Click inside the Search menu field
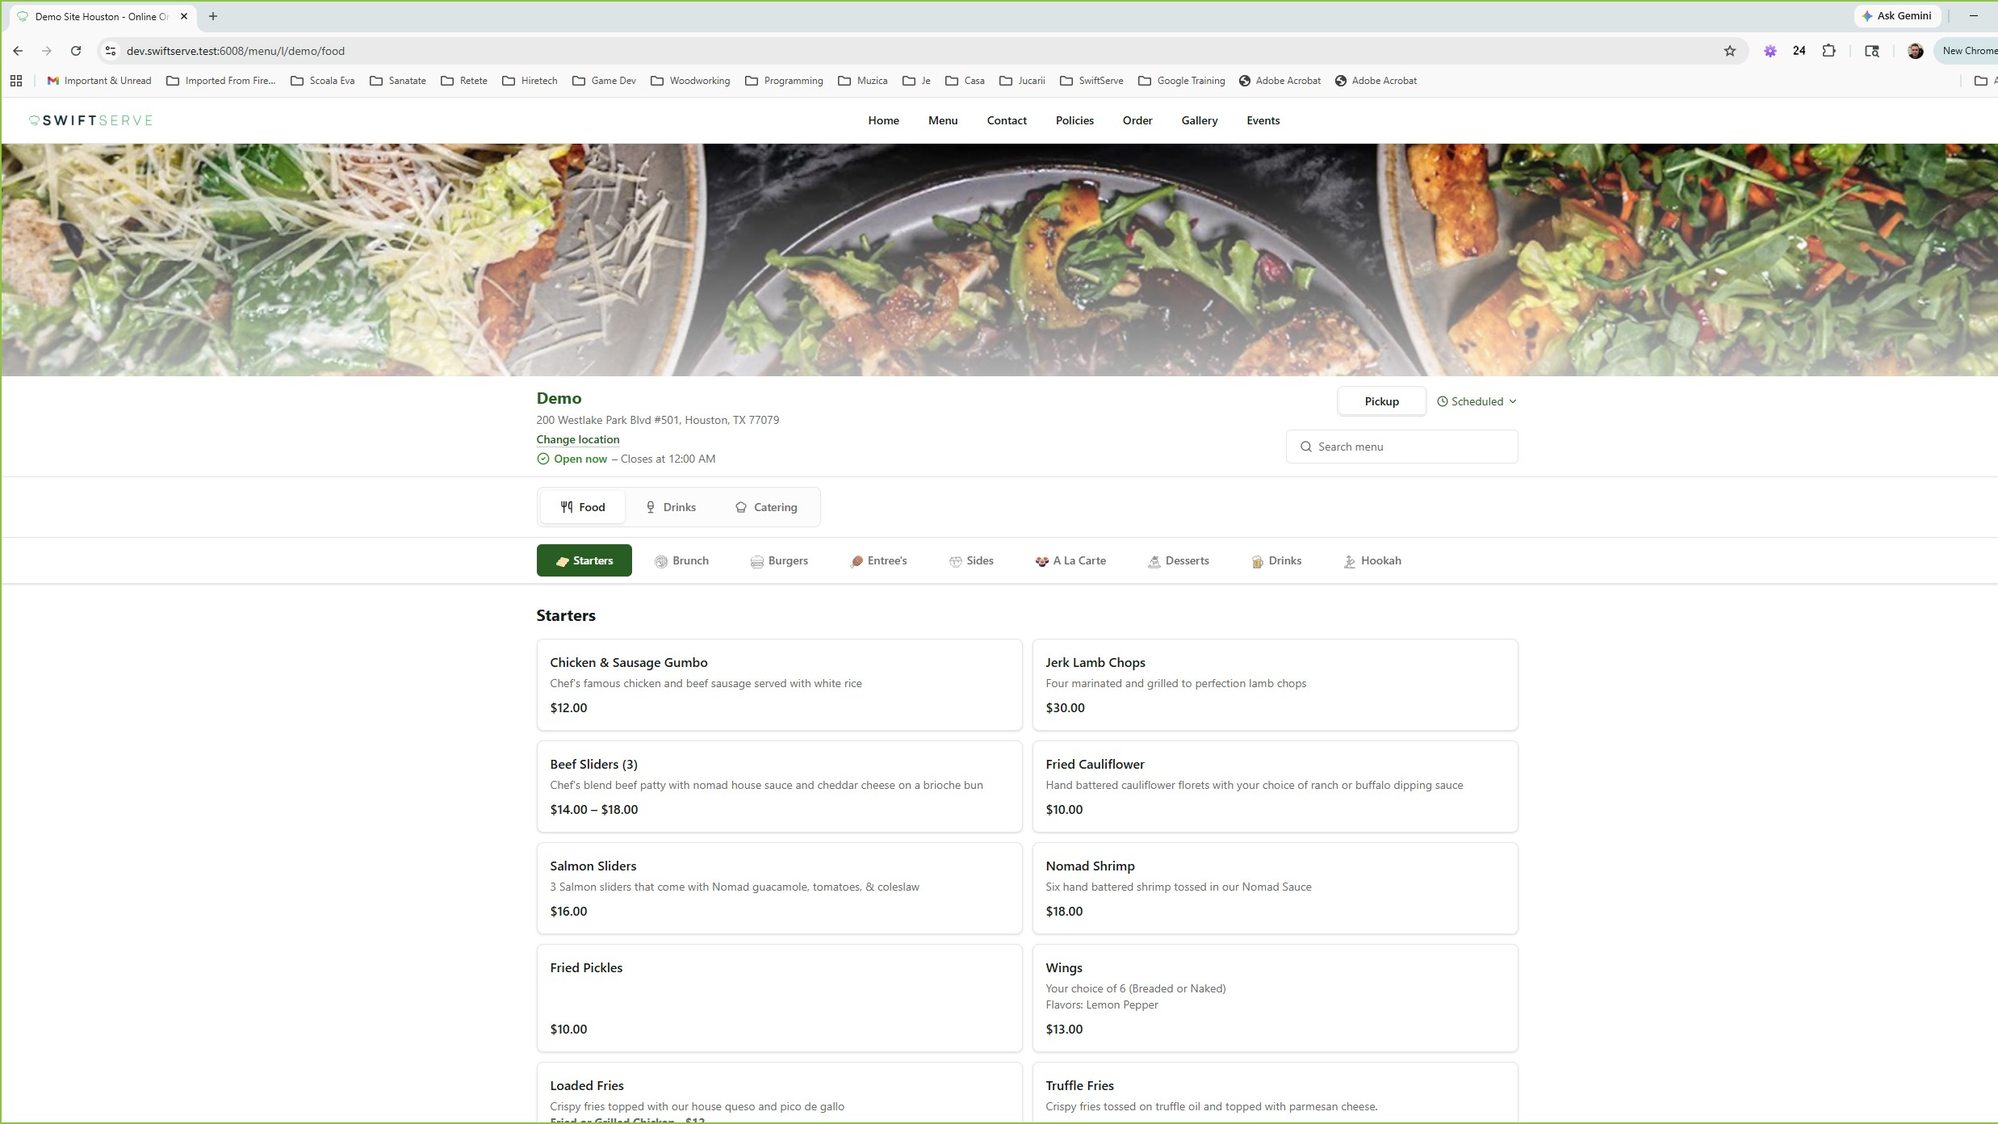Screen dimensions: 1998x1124 pos(1401,446)
